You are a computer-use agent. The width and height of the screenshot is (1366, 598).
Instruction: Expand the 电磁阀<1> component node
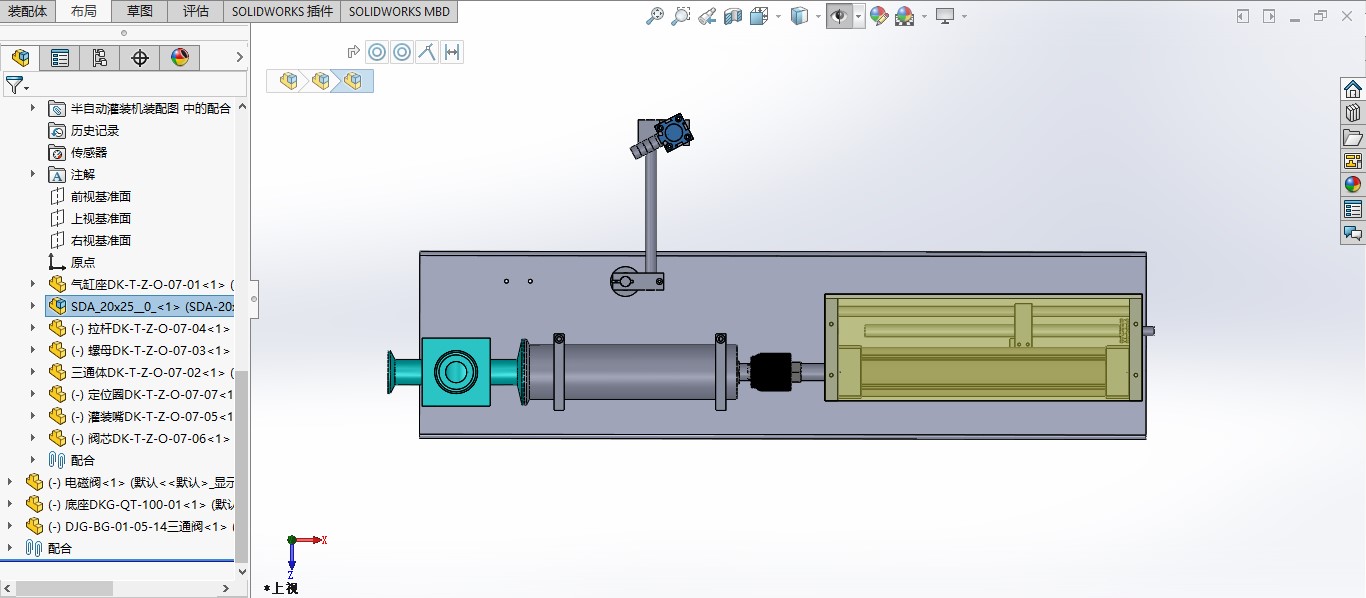tap(11, 482)
